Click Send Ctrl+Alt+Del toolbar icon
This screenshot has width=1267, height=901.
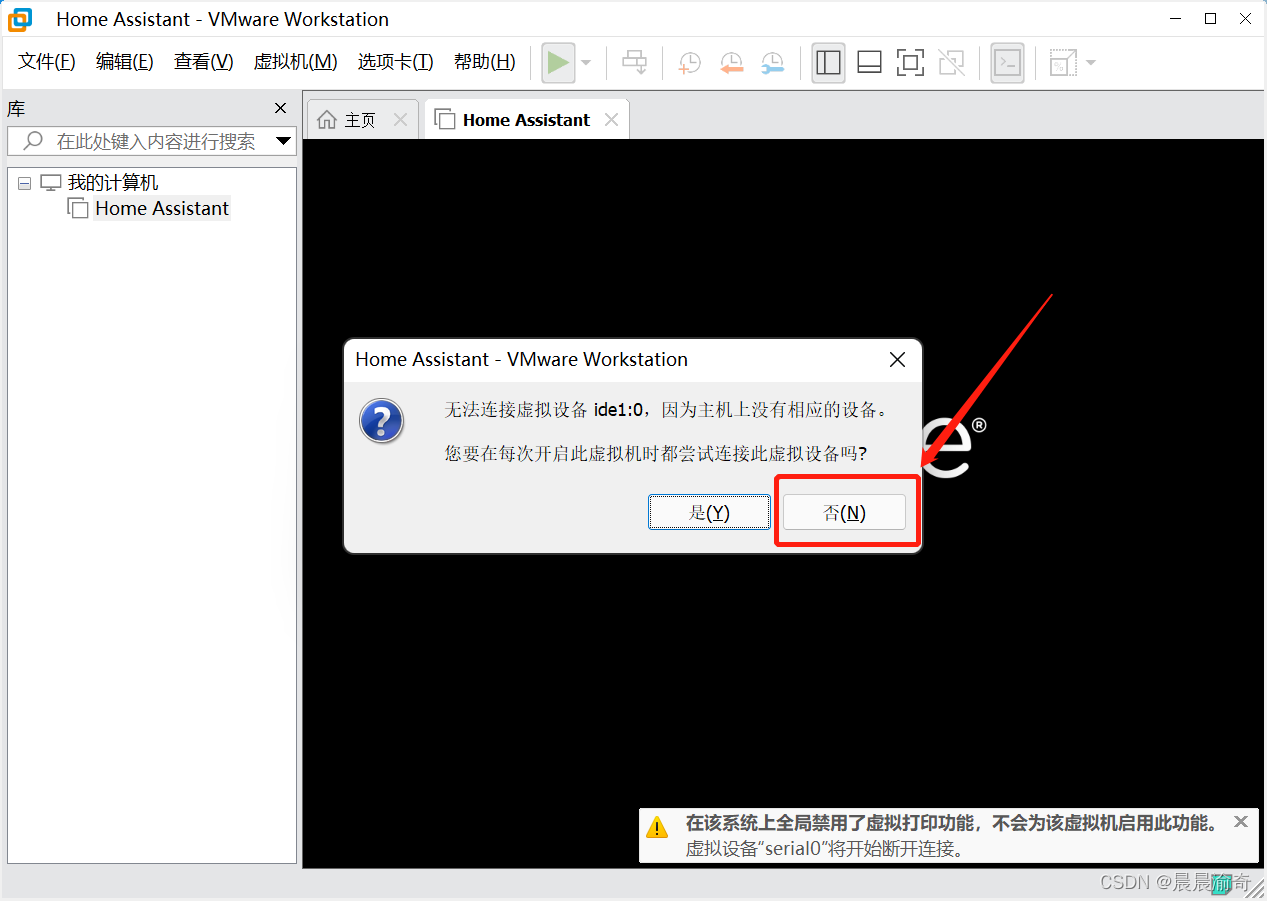(634, 63)
